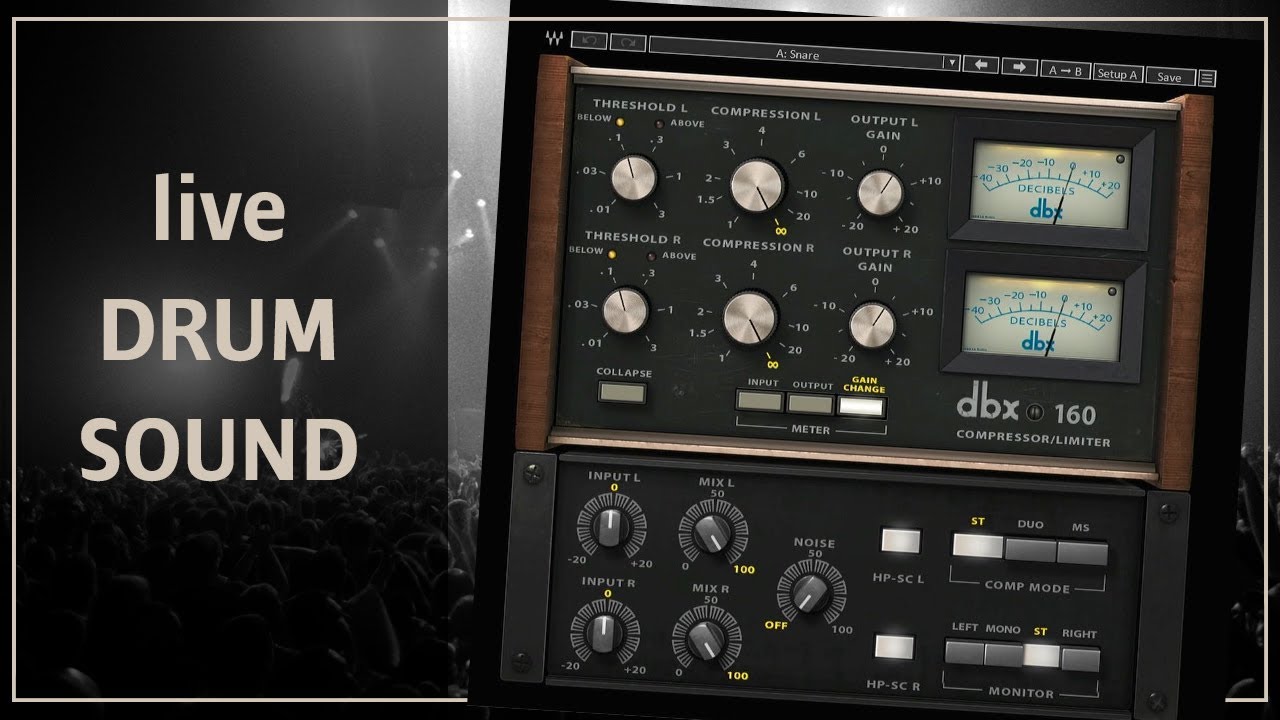
Task: Click the redo arrow button
Action: (628, 45)
